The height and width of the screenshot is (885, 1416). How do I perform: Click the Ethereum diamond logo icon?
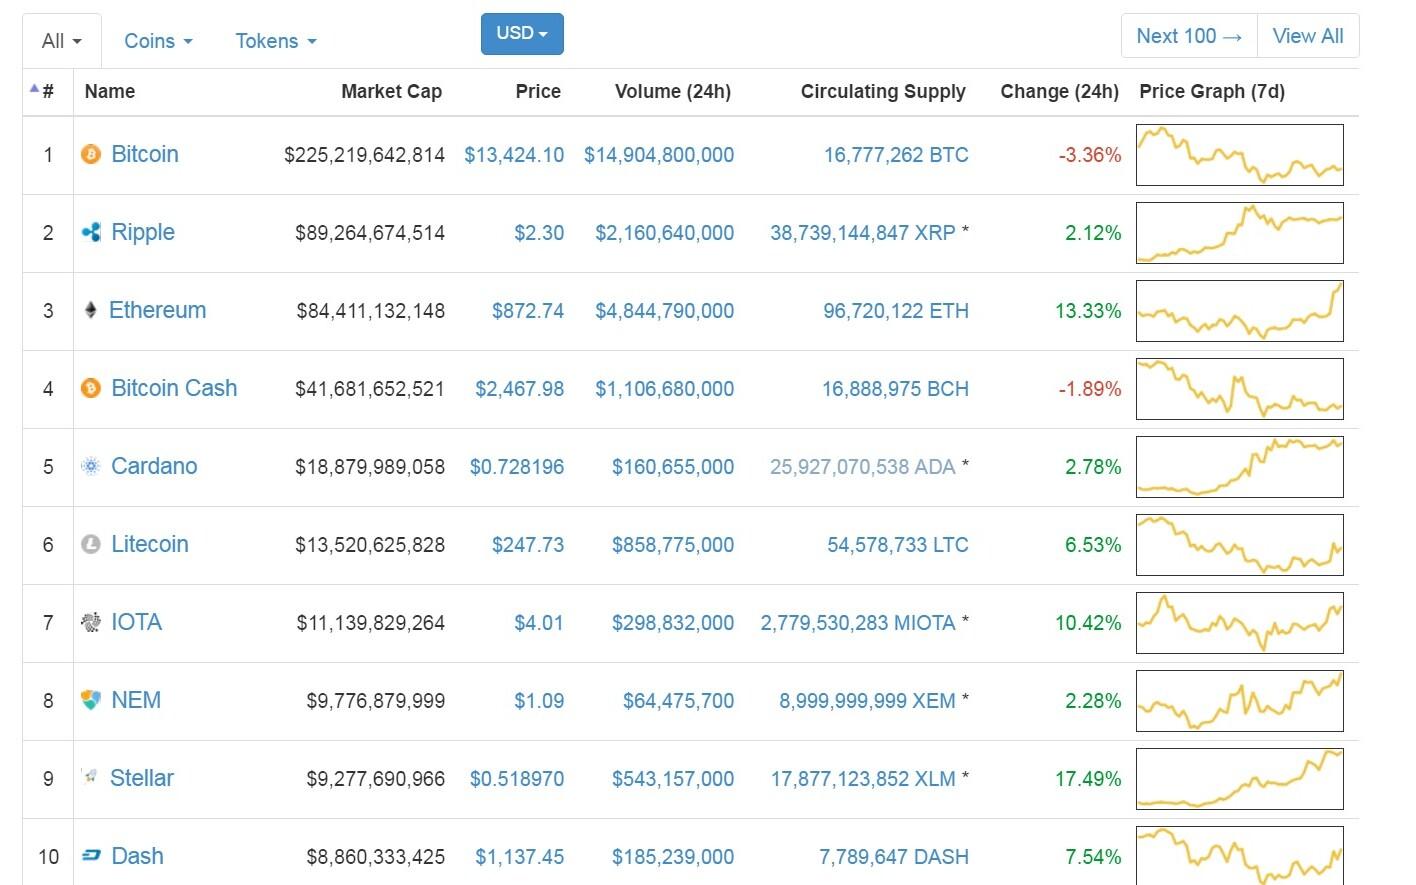(x=90, y=310)
